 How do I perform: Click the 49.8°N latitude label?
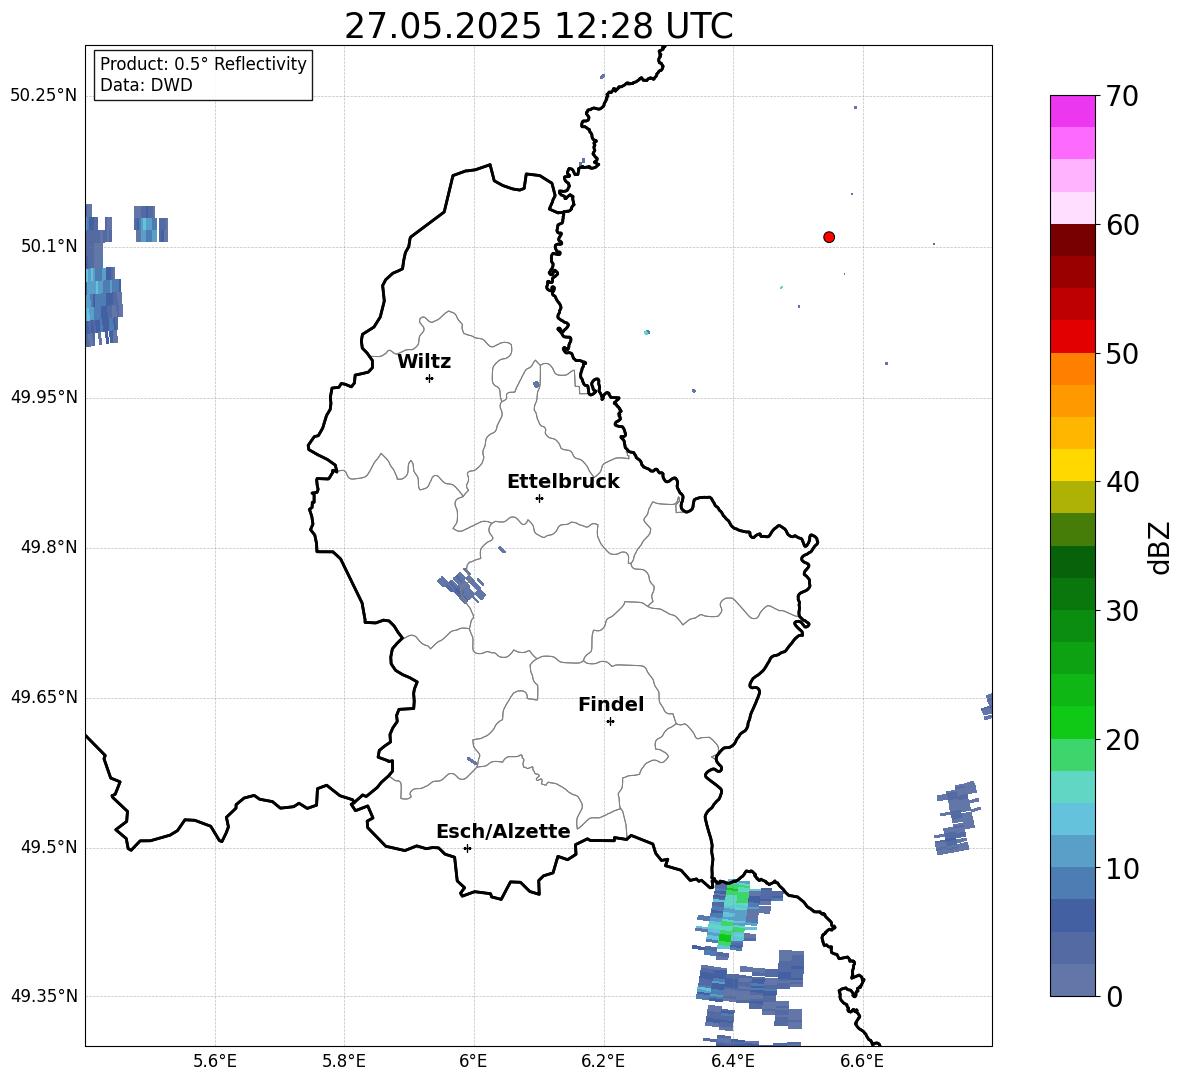click(x=49, y=547)
